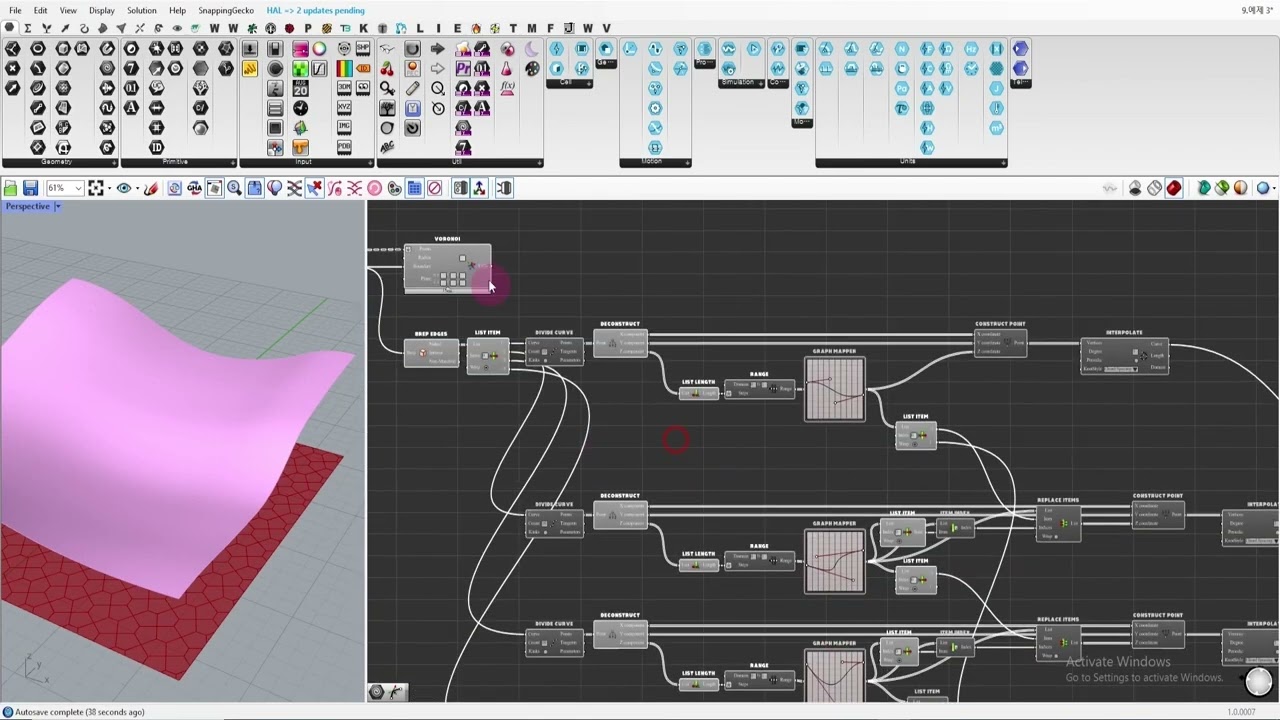Select the Import 3DM icon
This screenshot has width=1280, height=720.
(344, 88)
